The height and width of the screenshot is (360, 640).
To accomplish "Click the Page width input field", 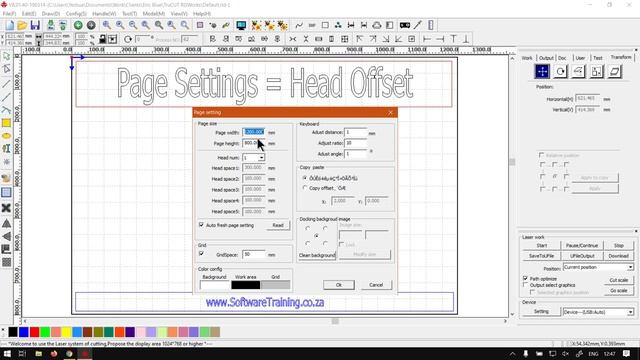I will [x=253, y=132].
